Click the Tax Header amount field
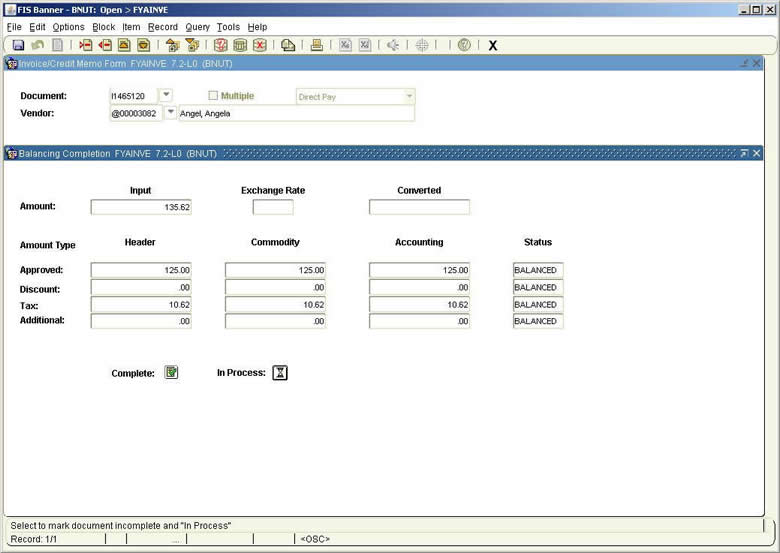The image size is (780, 553). [x=141, y=304]
